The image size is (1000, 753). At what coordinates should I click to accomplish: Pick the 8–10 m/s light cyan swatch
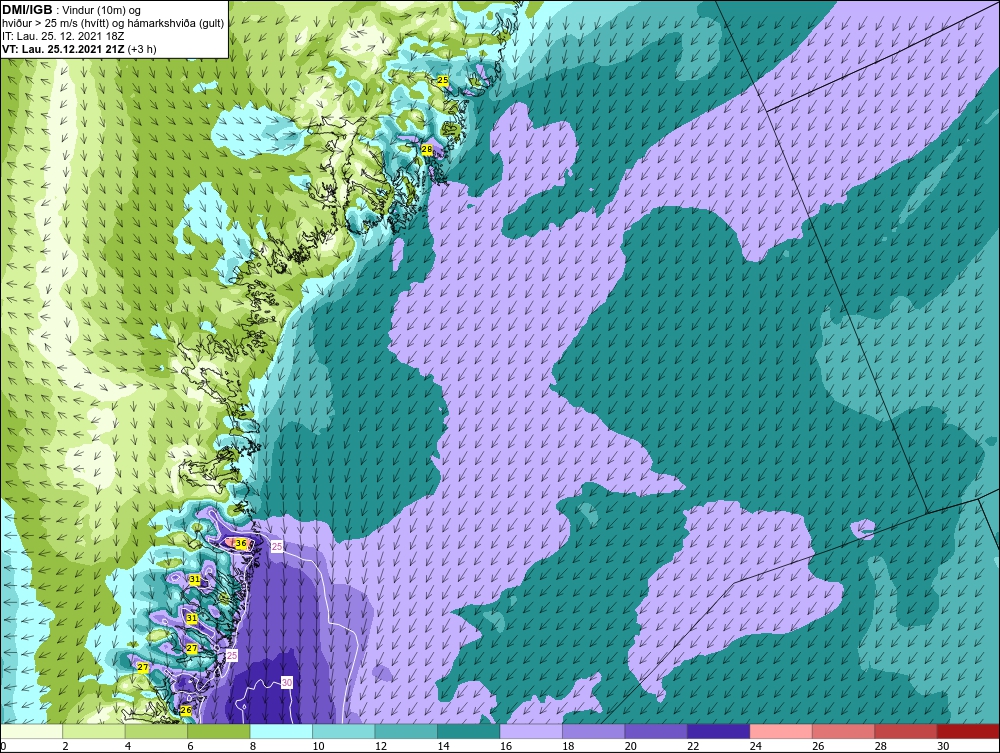[281, 731]
